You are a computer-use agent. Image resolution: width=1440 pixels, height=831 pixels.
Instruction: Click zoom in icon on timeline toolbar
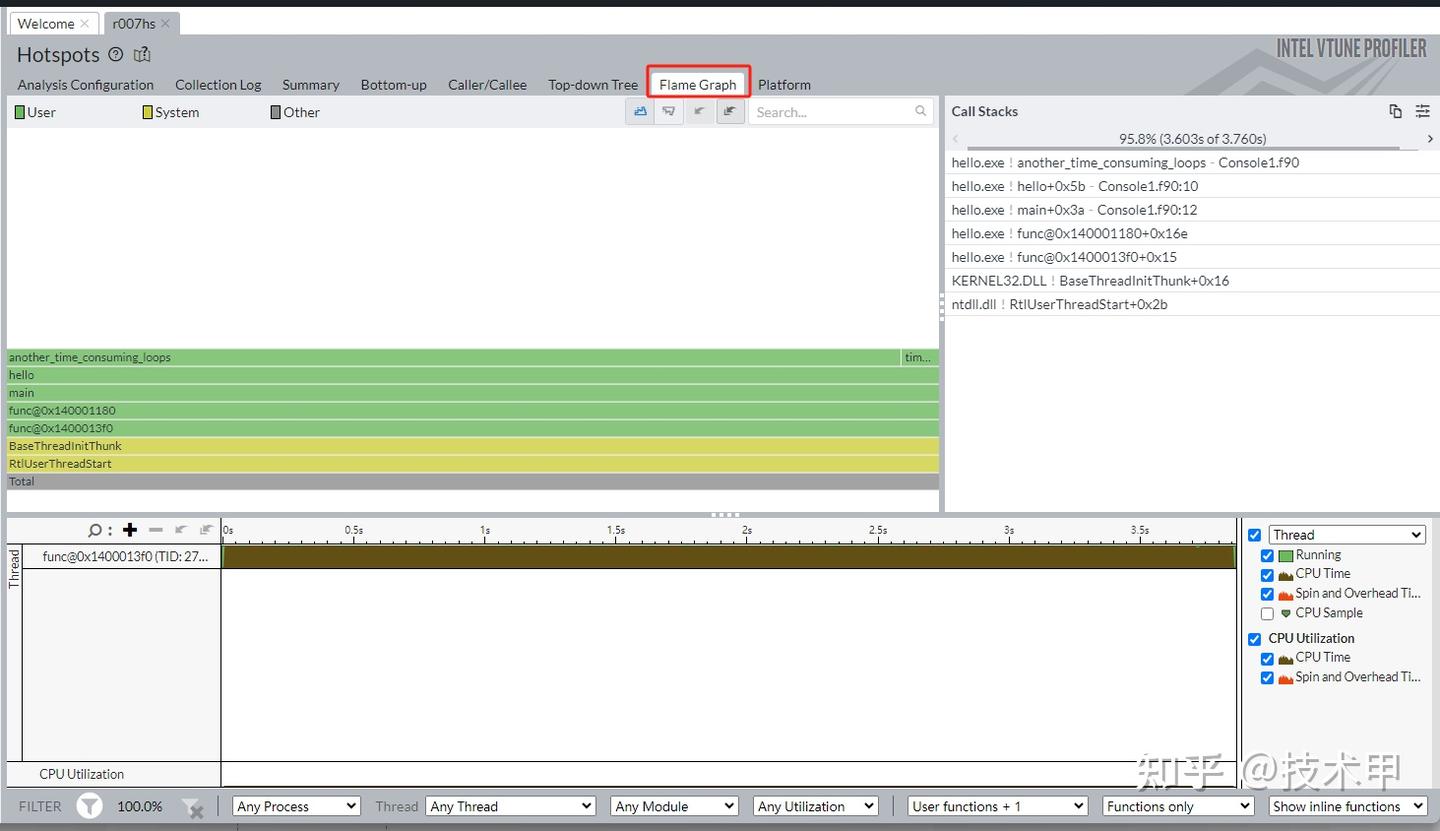coord(130,530)
